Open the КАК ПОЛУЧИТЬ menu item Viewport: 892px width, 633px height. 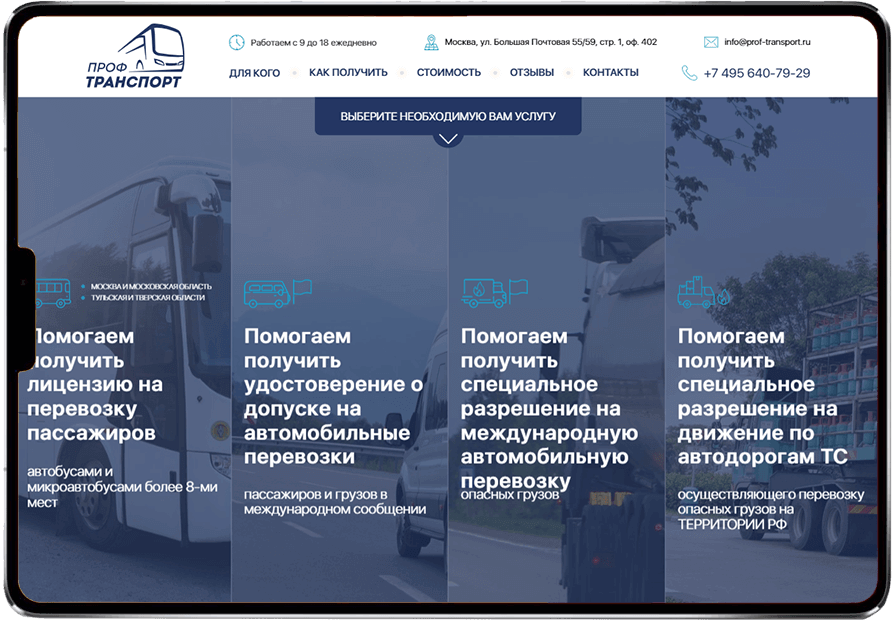pyautogui.click(x=348, y=72)
